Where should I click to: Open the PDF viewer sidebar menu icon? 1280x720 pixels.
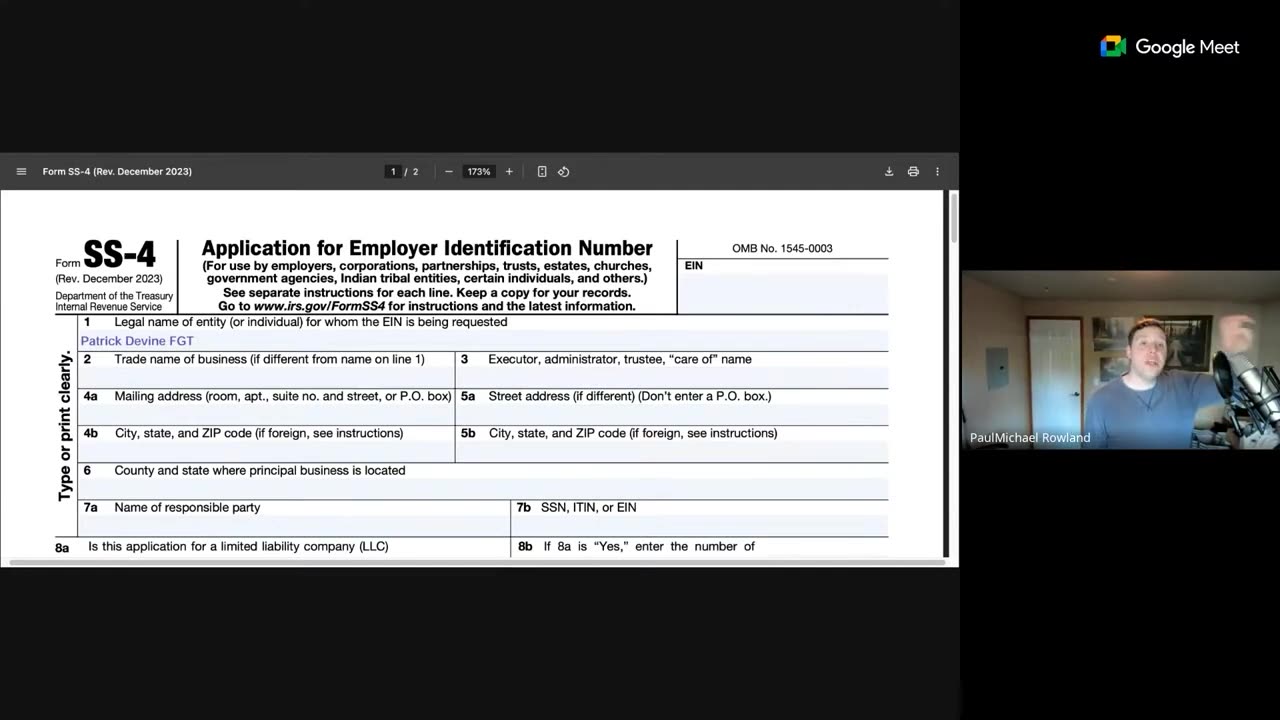(x=21, y=171)
